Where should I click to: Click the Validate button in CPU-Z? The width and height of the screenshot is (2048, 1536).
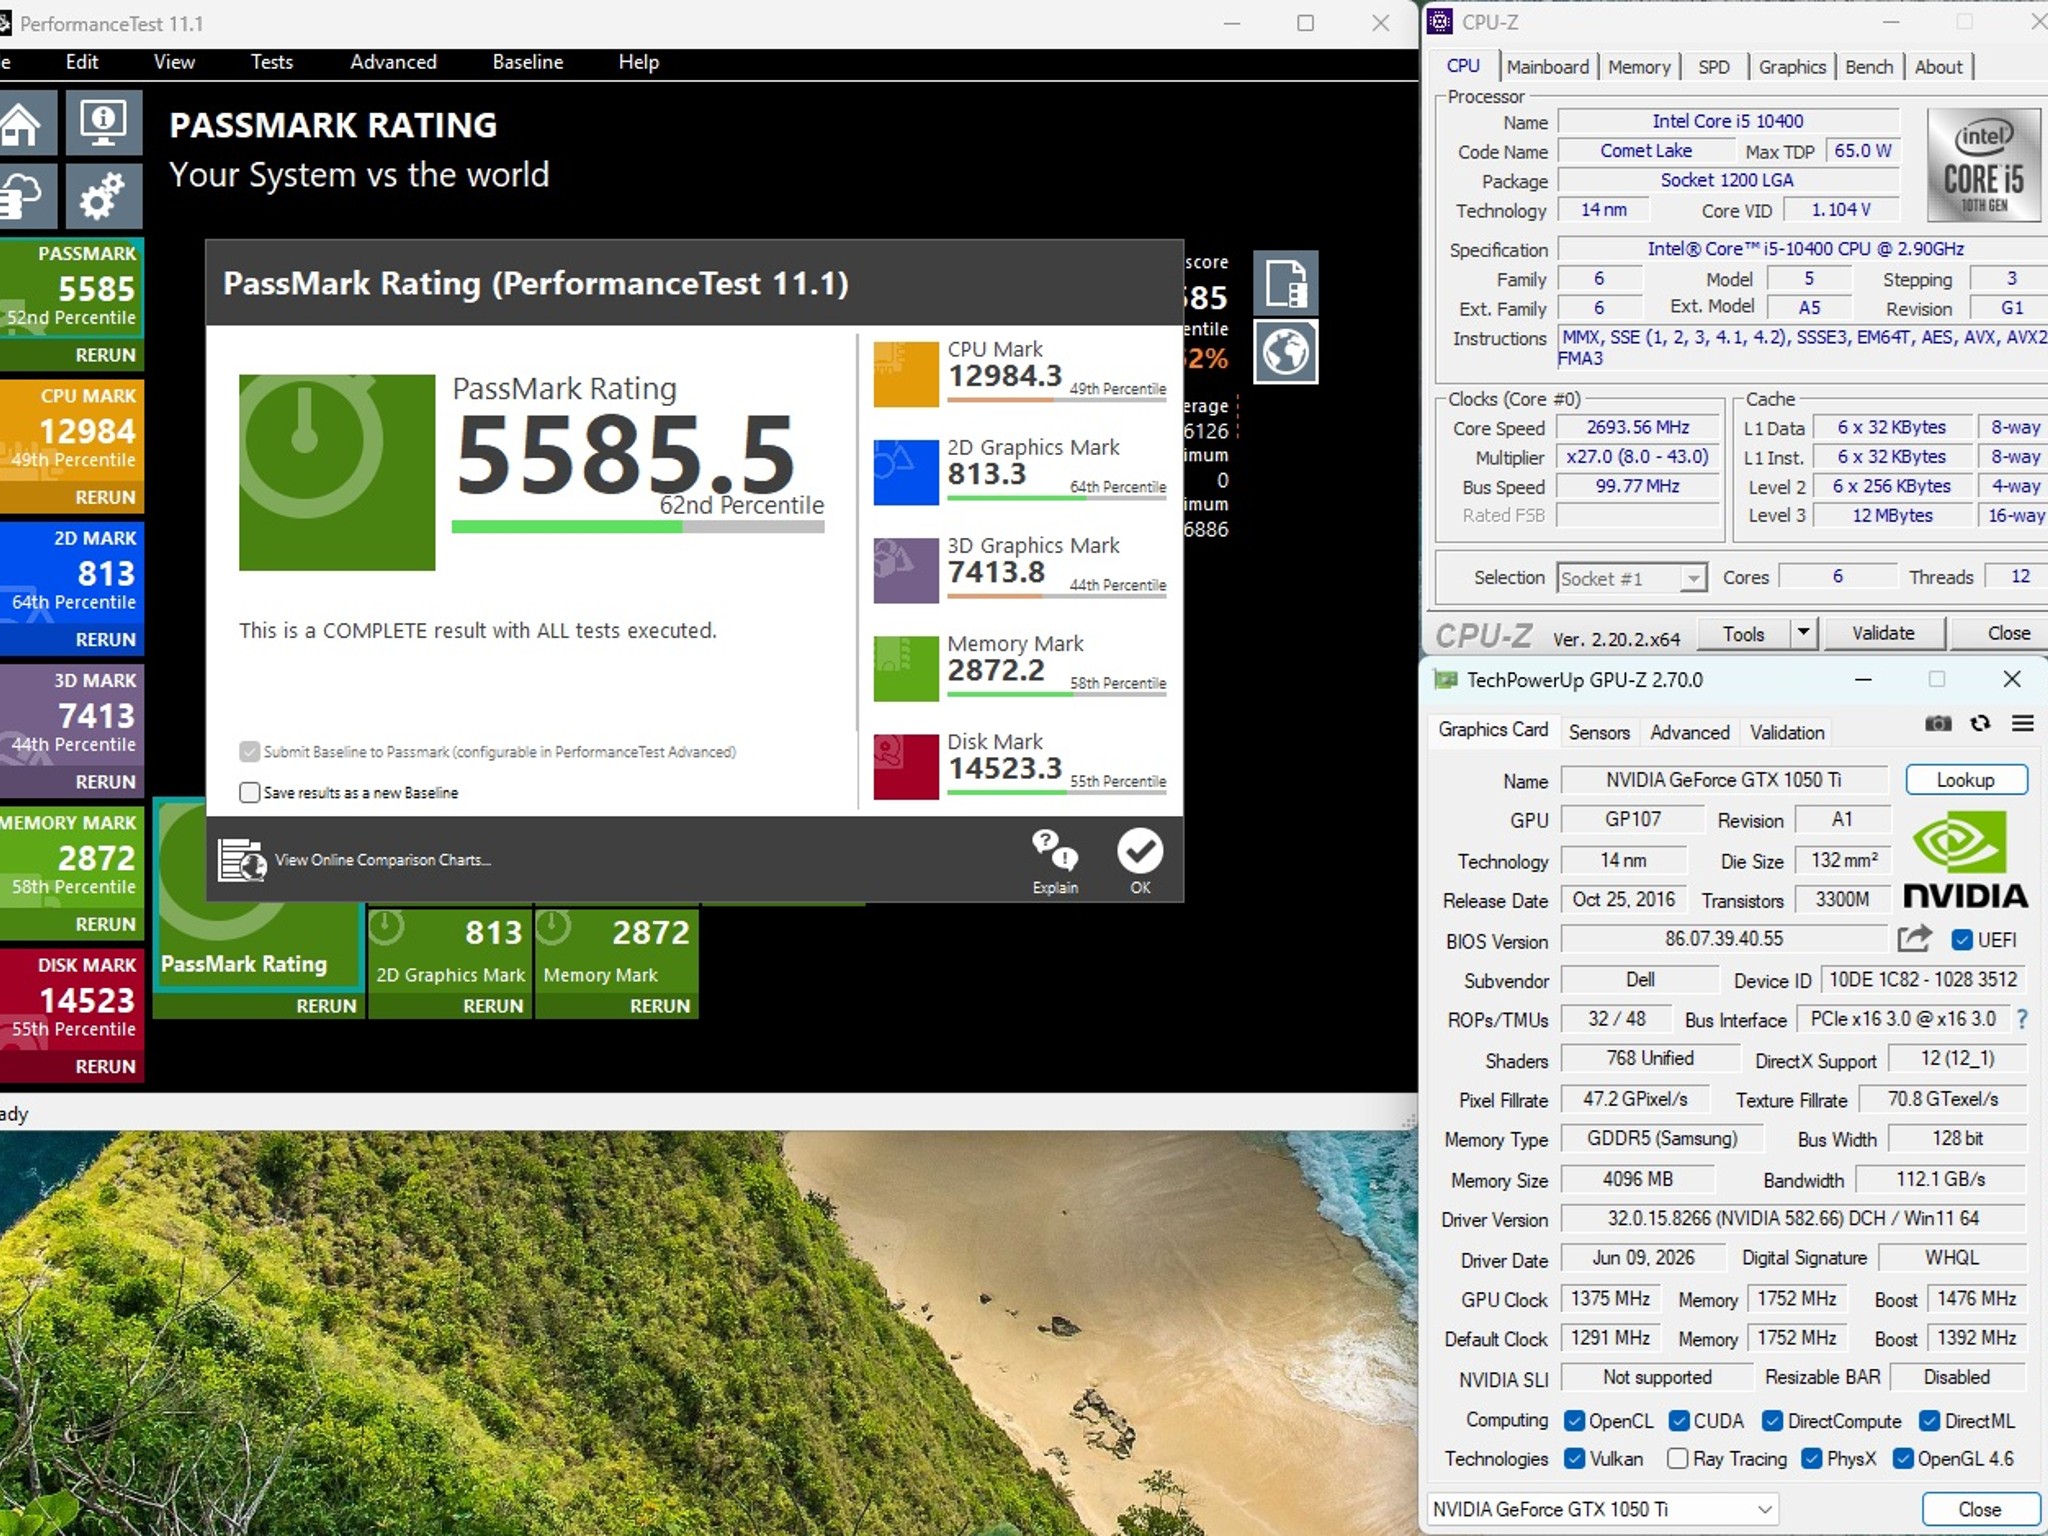pos(1883,633)
